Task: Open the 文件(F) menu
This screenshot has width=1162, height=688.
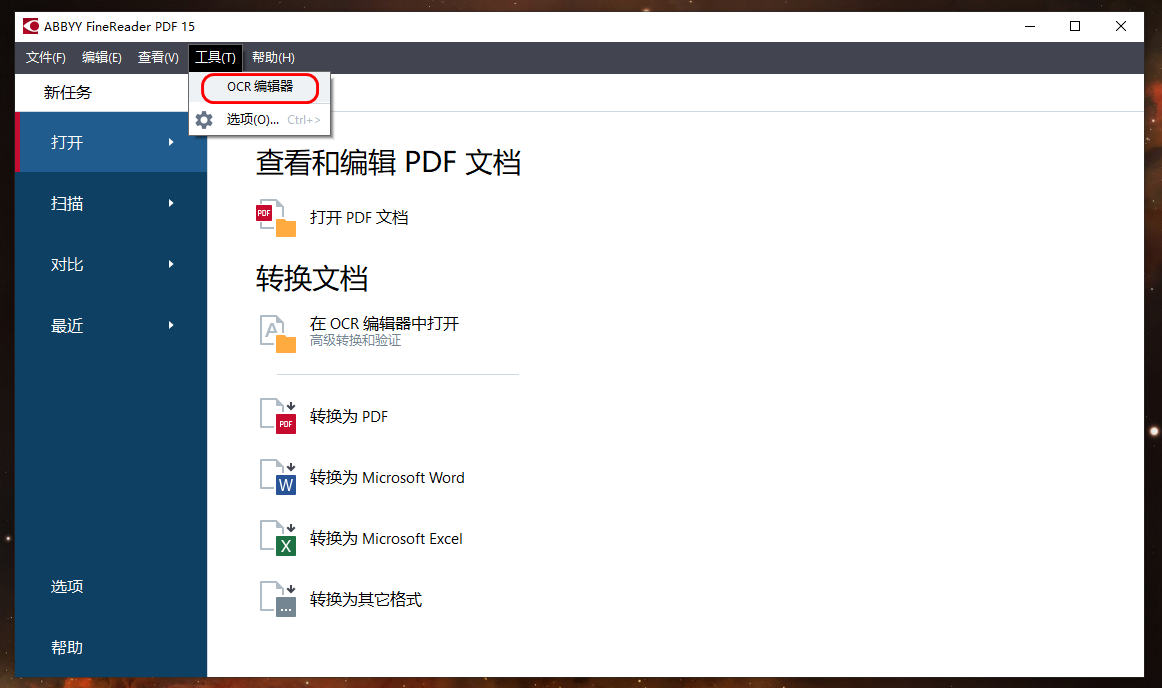Action: pyautogui.click(x=46, y=58)
